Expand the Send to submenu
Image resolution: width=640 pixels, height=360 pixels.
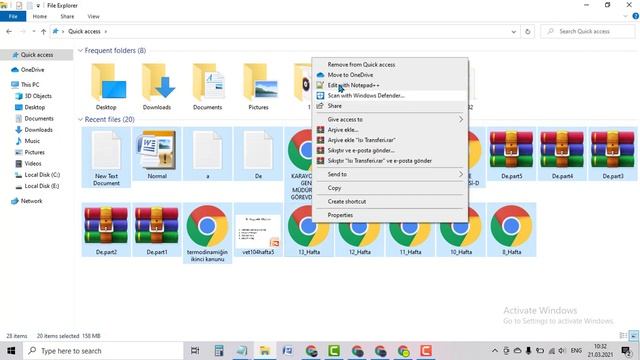pyautogui.click(x=390, y=174)
